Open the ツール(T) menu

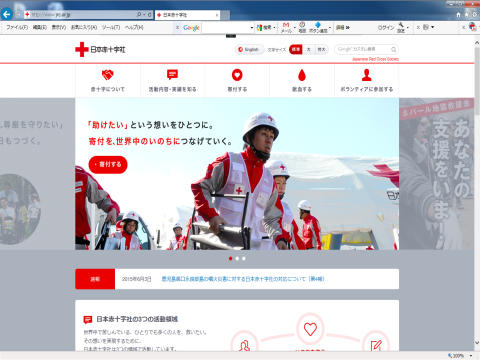(x=111, y=27)
